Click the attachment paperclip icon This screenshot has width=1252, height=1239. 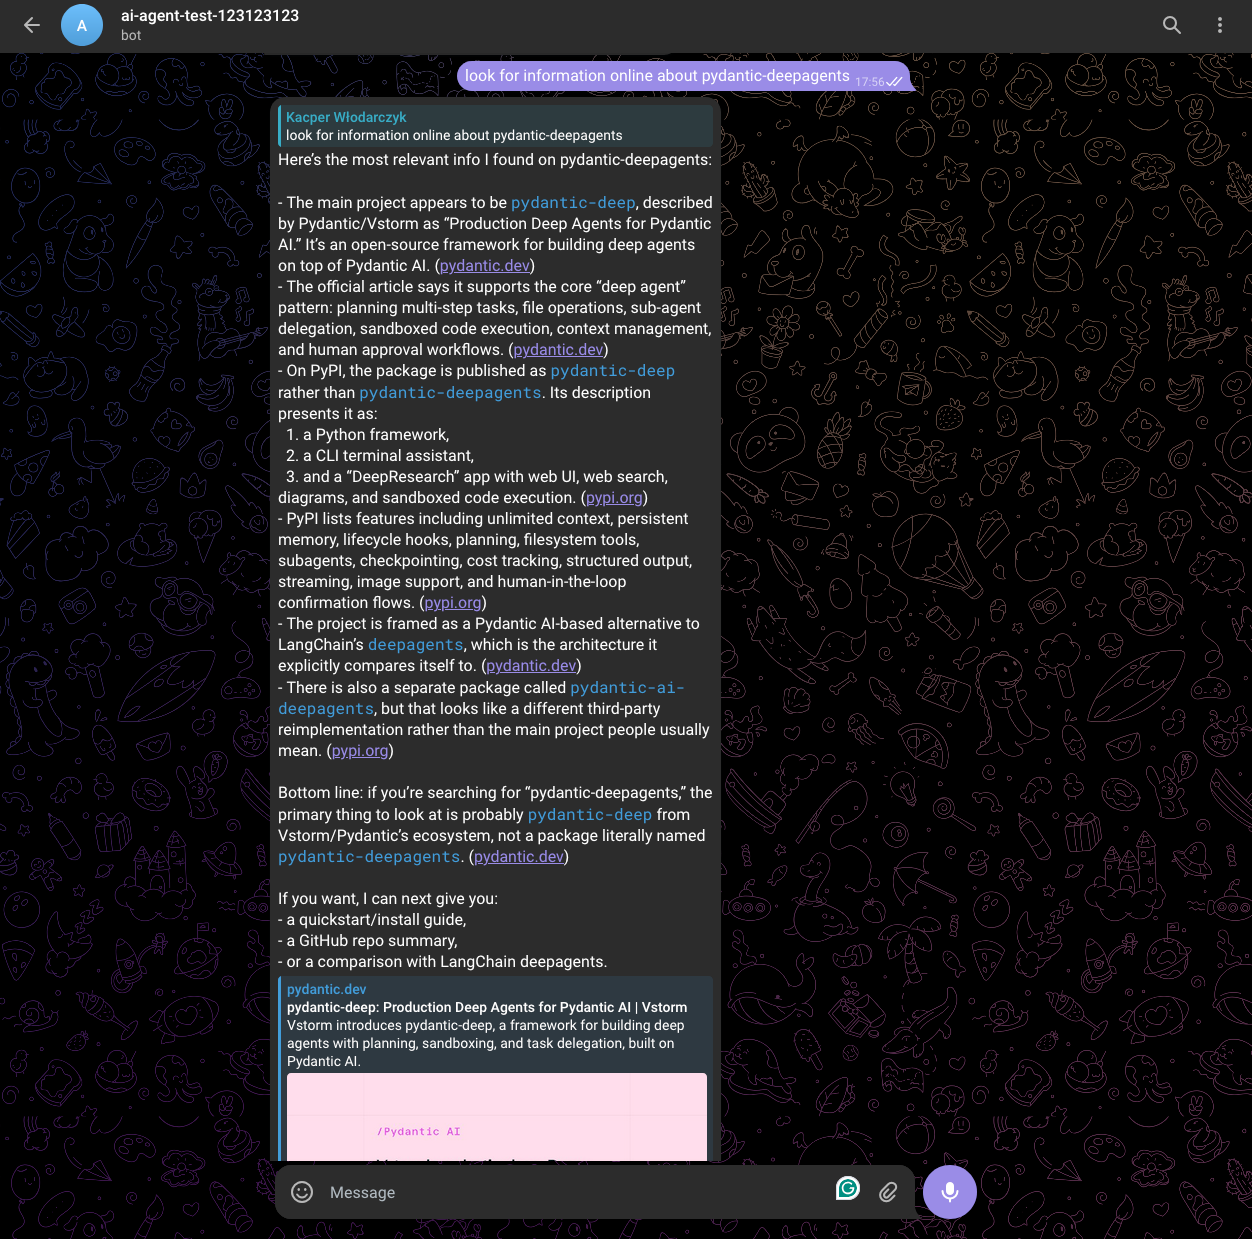(x=888, y=1192)
